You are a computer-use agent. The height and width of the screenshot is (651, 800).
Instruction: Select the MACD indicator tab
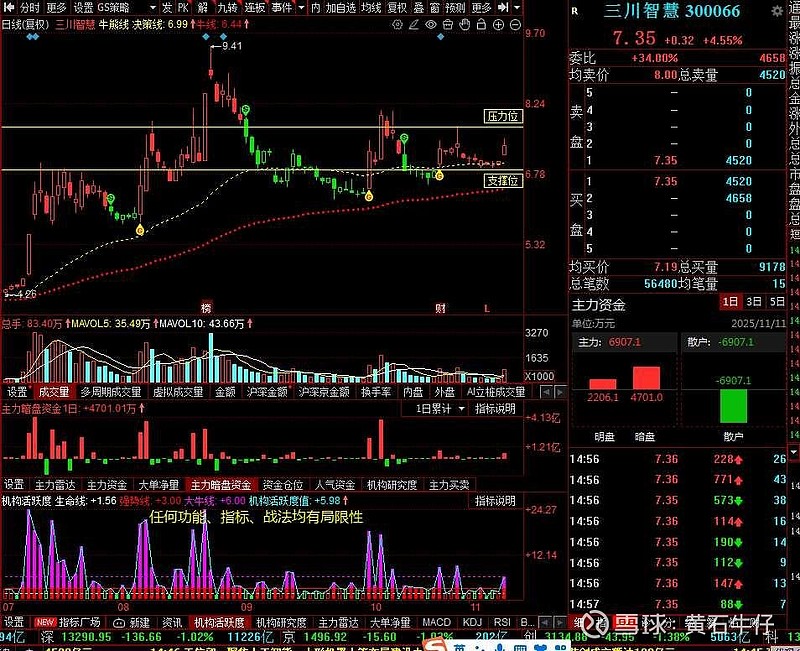click(436, 622)
